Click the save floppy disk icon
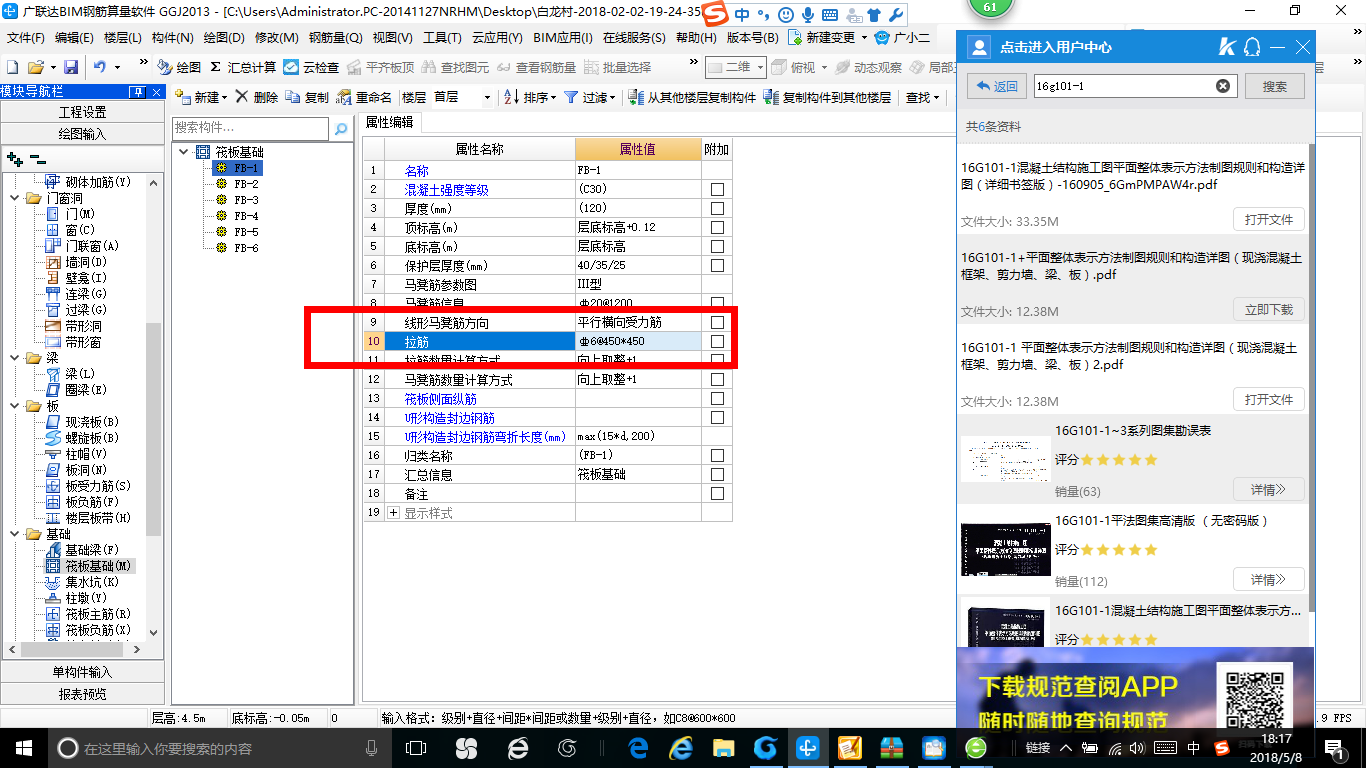The height and width of the screenshot is (768, 1366). [x=71, y=67]
